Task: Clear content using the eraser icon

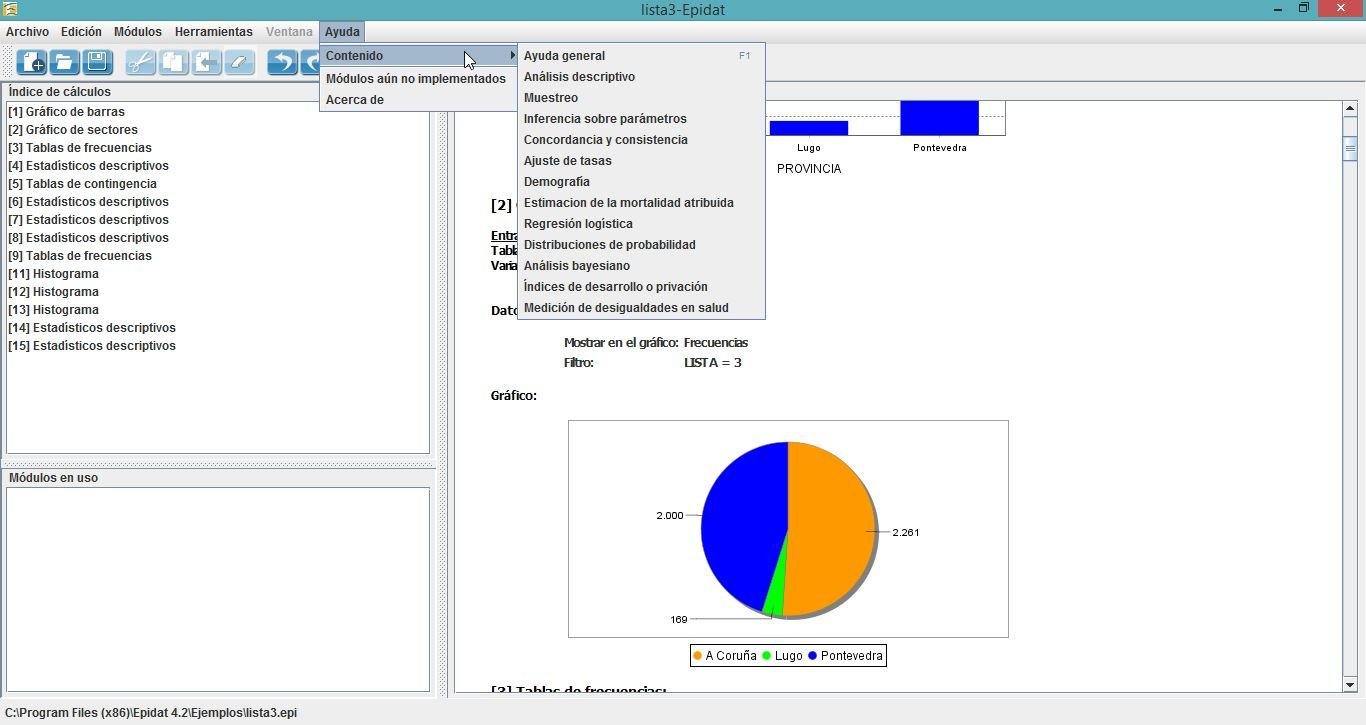Action: (237, 62)
